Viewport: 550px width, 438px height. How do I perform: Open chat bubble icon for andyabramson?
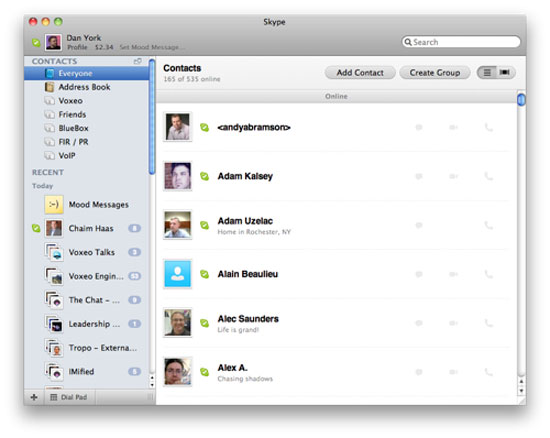pos(419,127)
